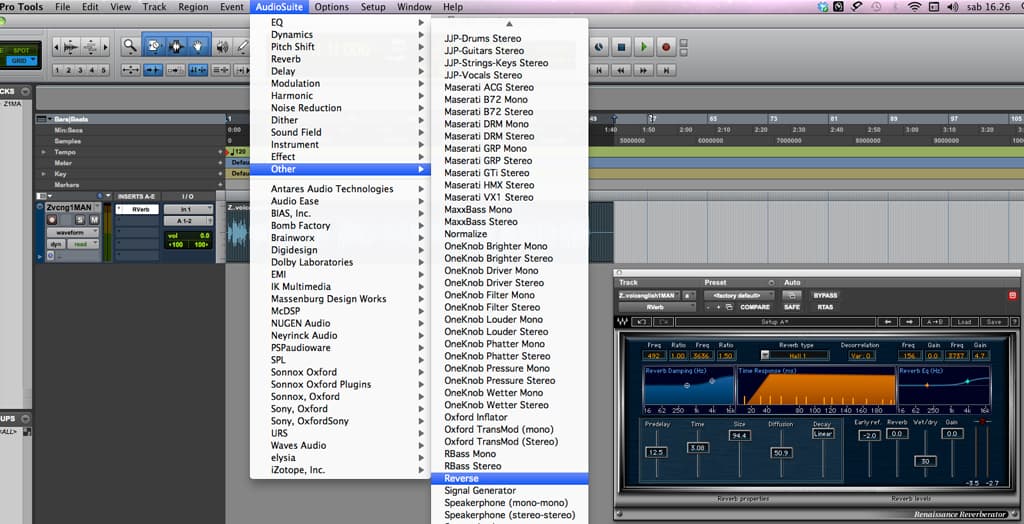Open the track's waveform view selector
The image size is (1024, 524).
coord(72,232)
